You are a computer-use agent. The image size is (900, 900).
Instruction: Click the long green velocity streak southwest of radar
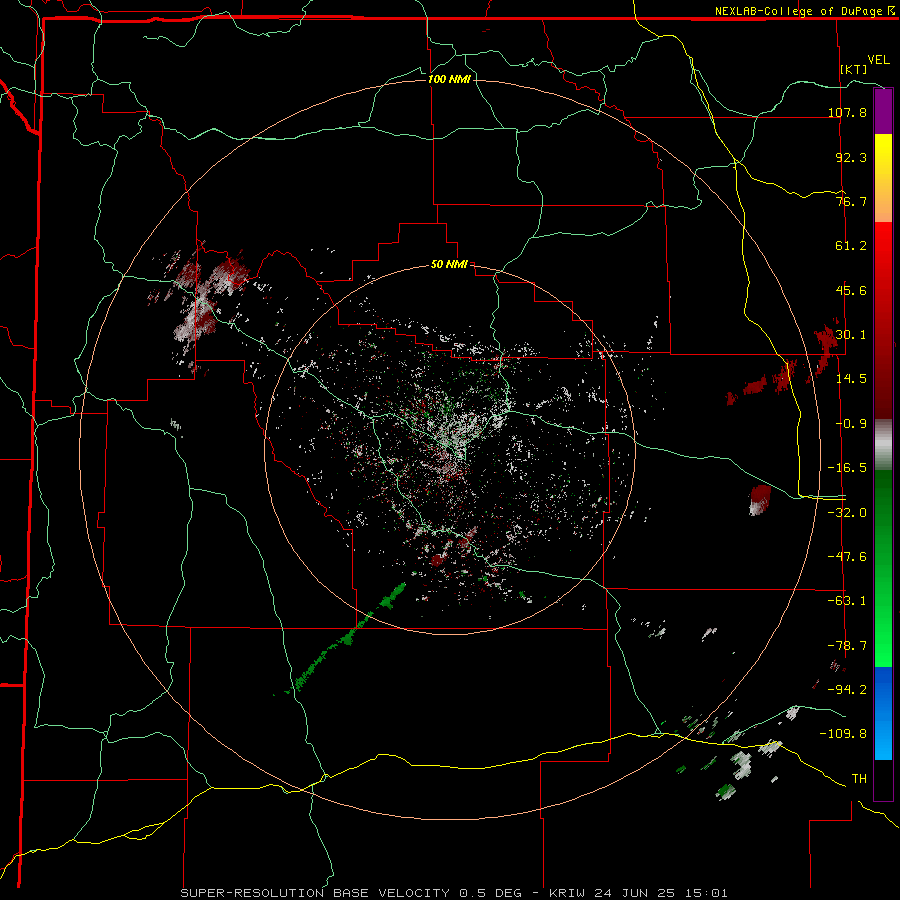(346, 639)
